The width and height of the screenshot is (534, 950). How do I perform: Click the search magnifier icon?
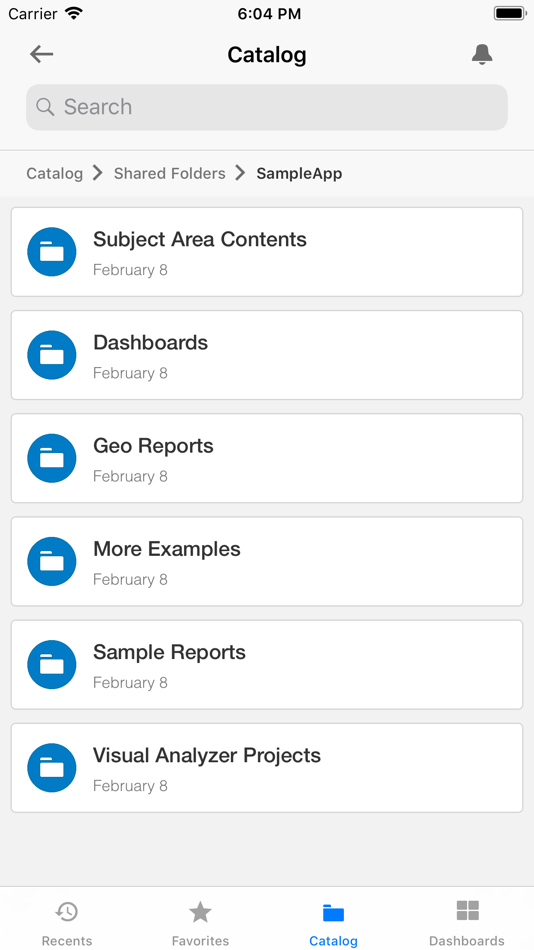[x=45, y=107]
